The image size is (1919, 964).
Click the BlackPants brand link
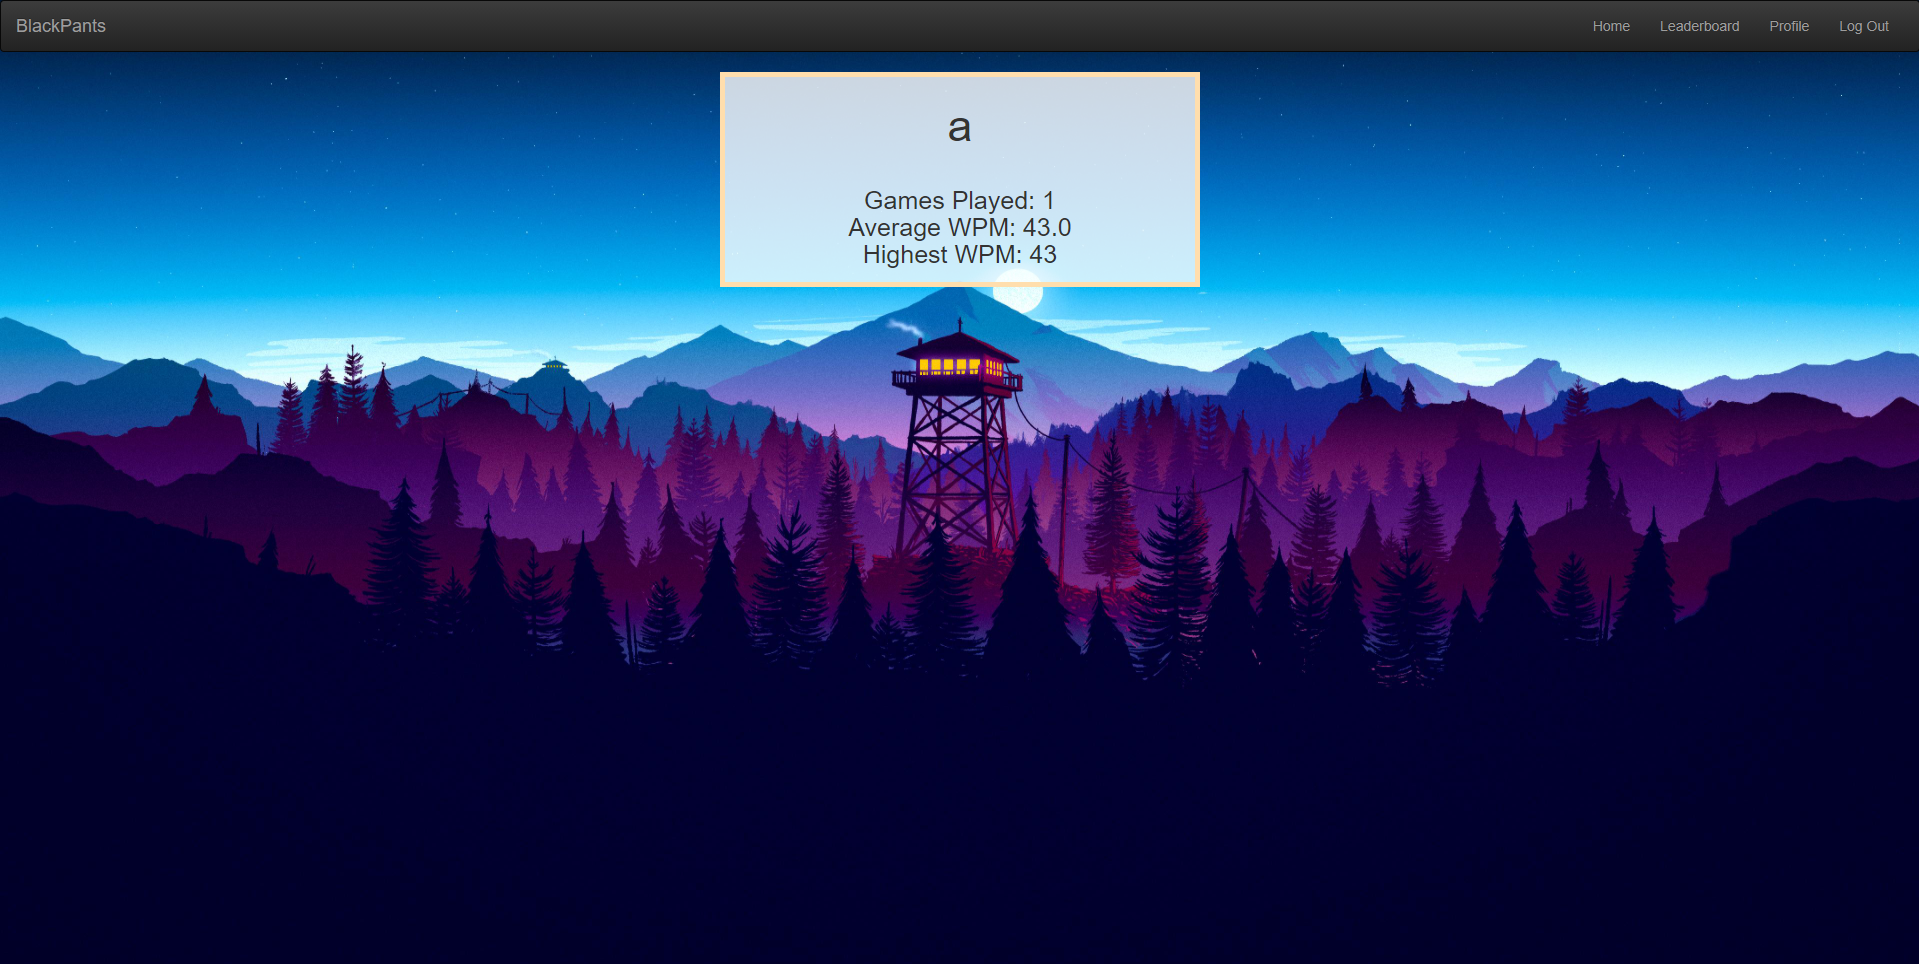tap(61, 26)
